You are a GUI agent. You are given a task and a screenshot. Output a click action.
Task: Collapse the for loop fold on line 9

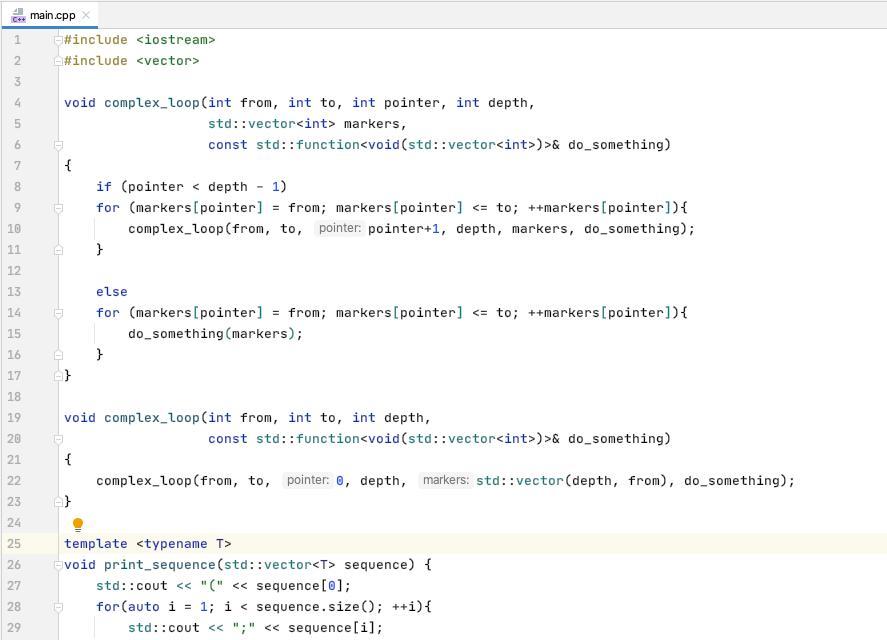(58, 208)
